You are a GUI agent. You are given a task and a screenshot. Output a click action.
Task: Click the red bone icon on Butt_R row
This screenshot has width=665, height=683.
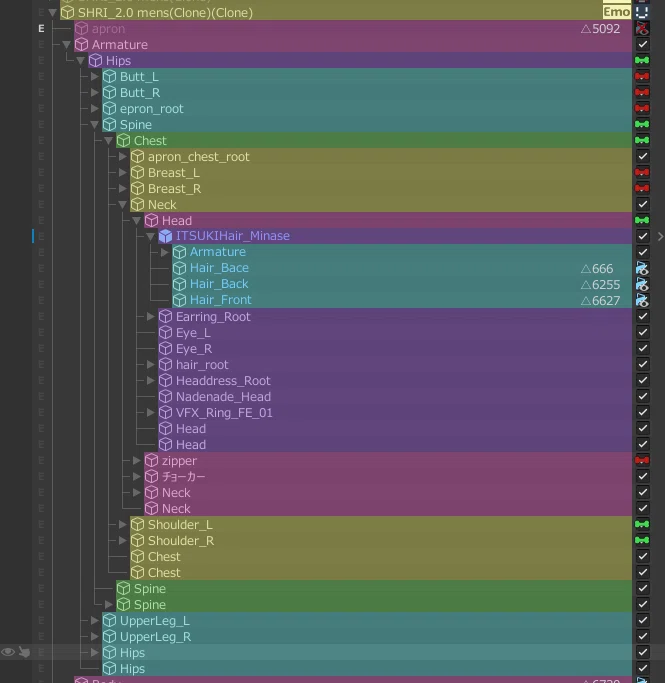click(x=642, y=92)
